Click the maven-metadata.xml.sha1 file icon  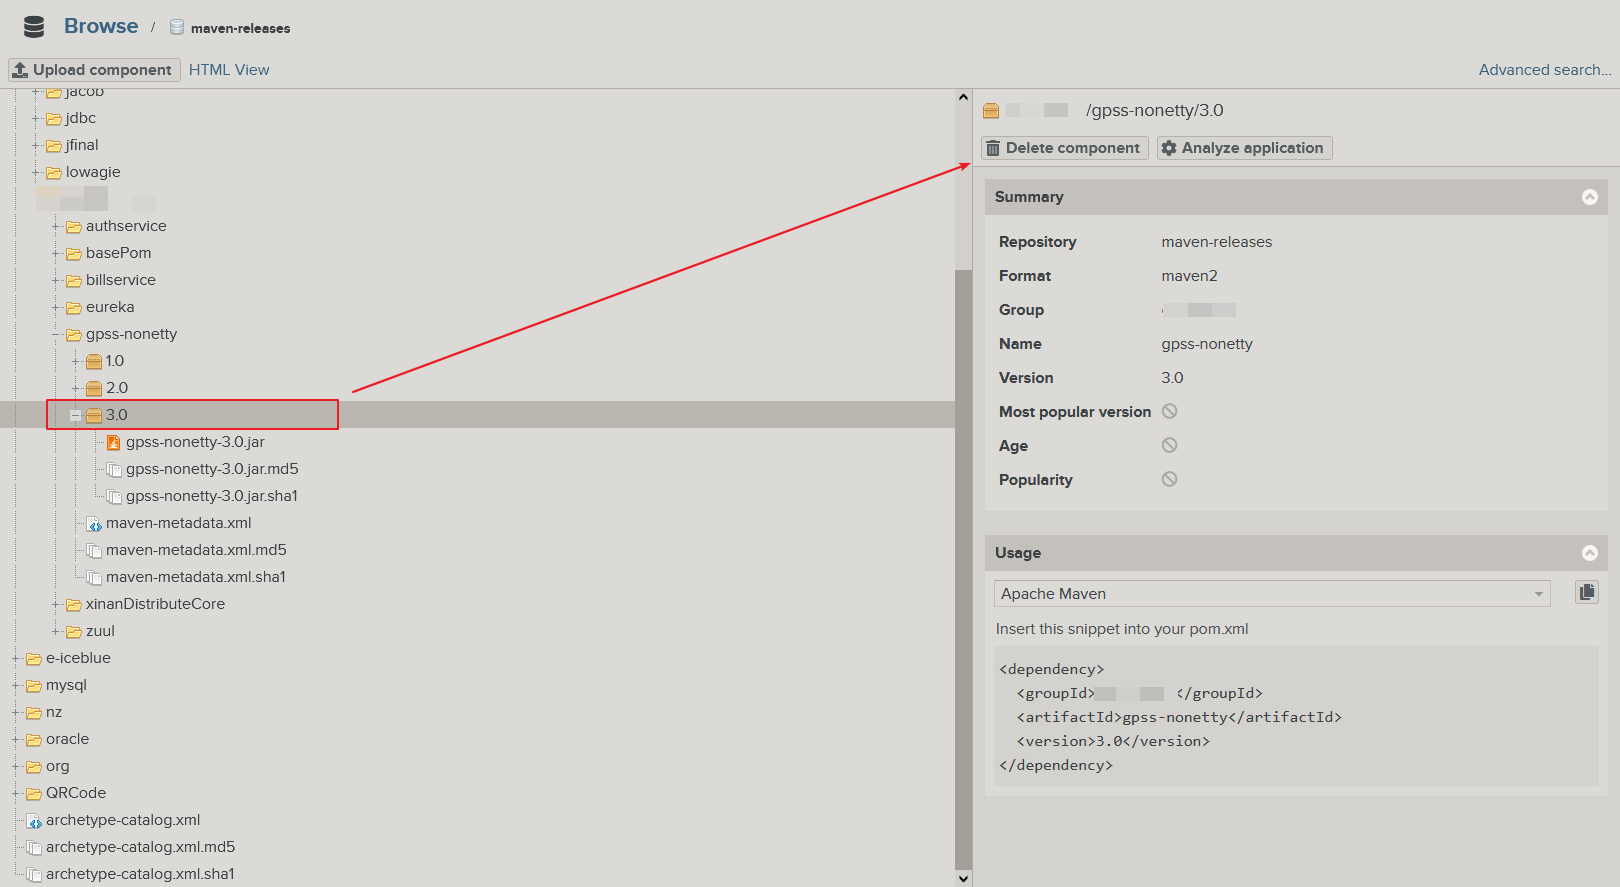point(94,577)
